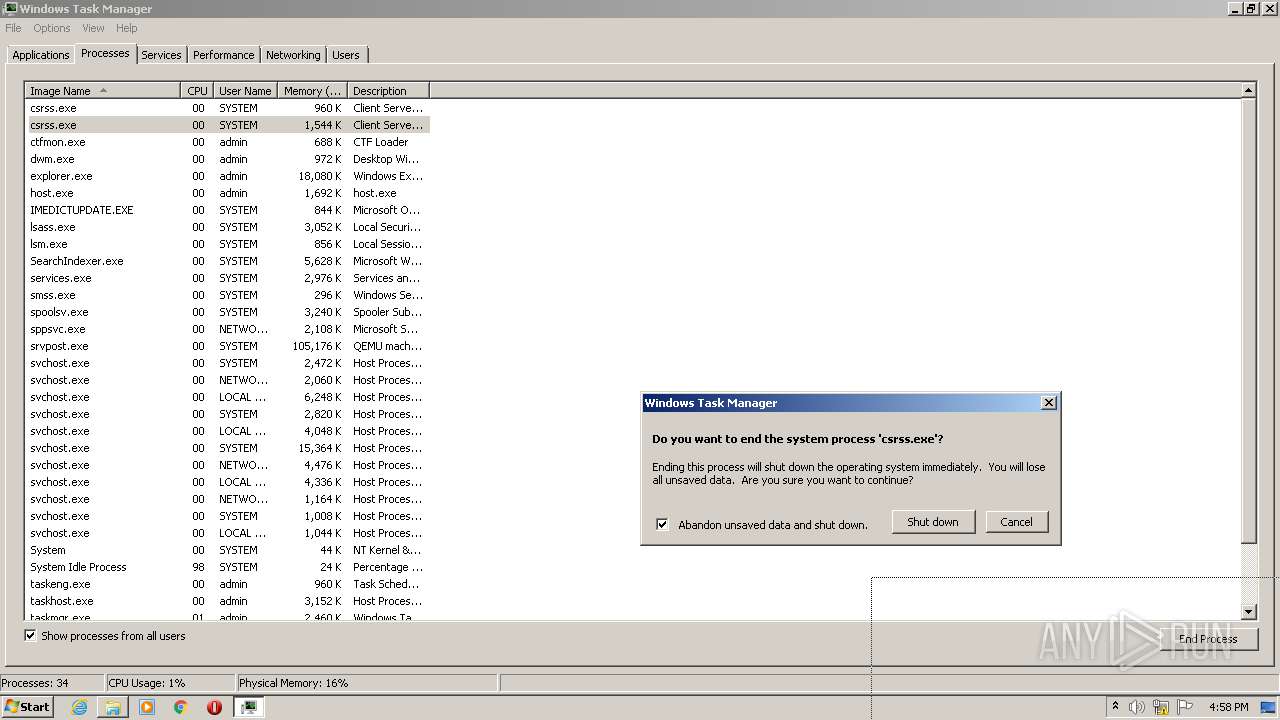Close the dialog with the X button

(x=1048, y=403)
